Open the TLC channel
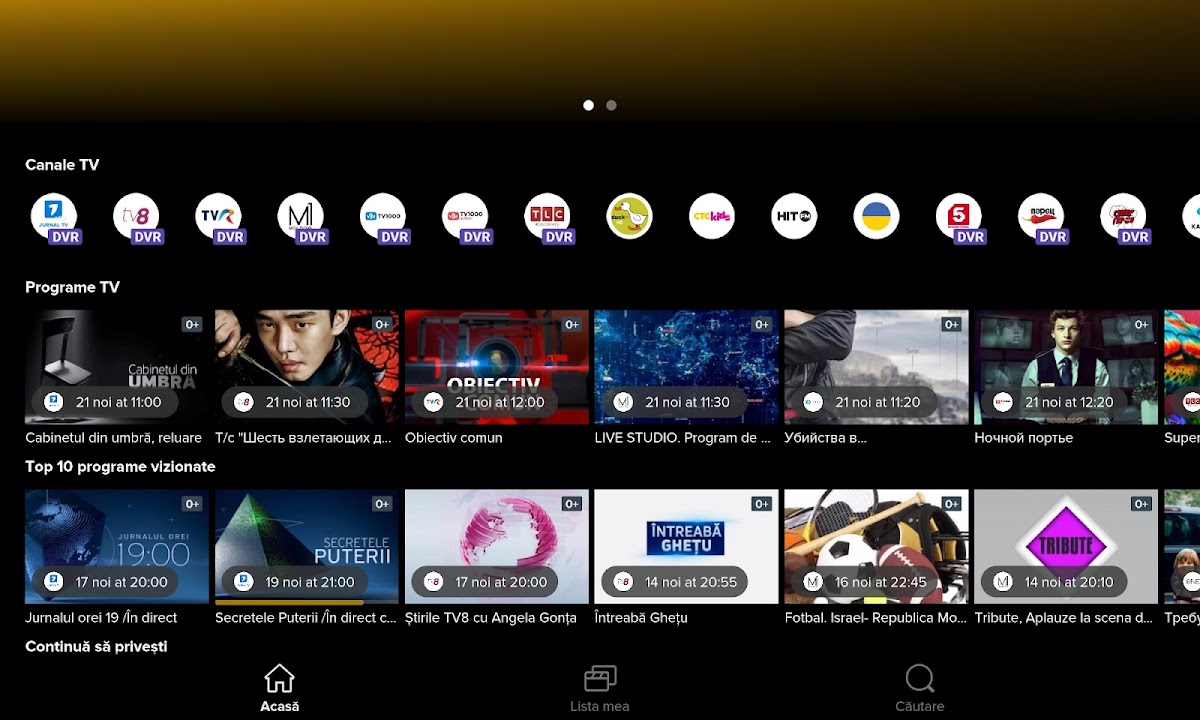The height and width of the screenshot is (720, 1200). coord(547,217)
